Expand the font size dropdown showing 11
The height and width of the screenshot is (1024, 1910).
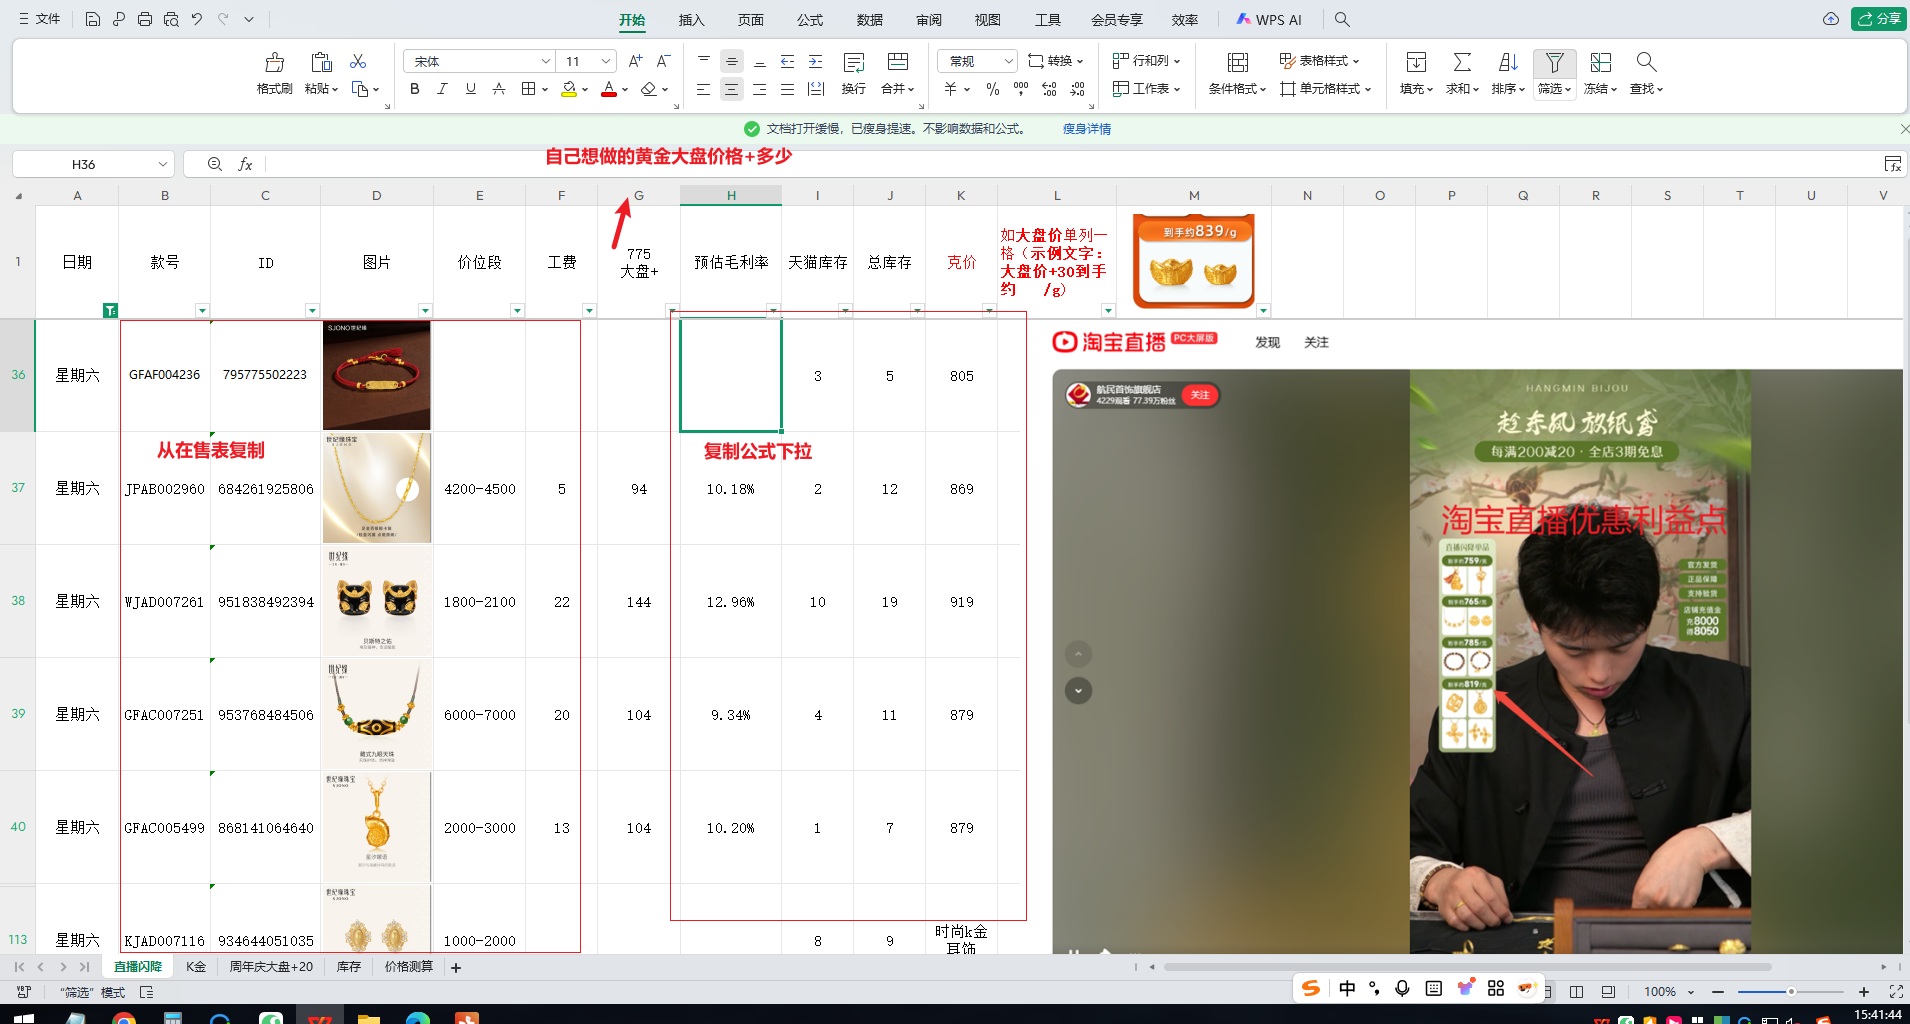click(x=605, y=62)
